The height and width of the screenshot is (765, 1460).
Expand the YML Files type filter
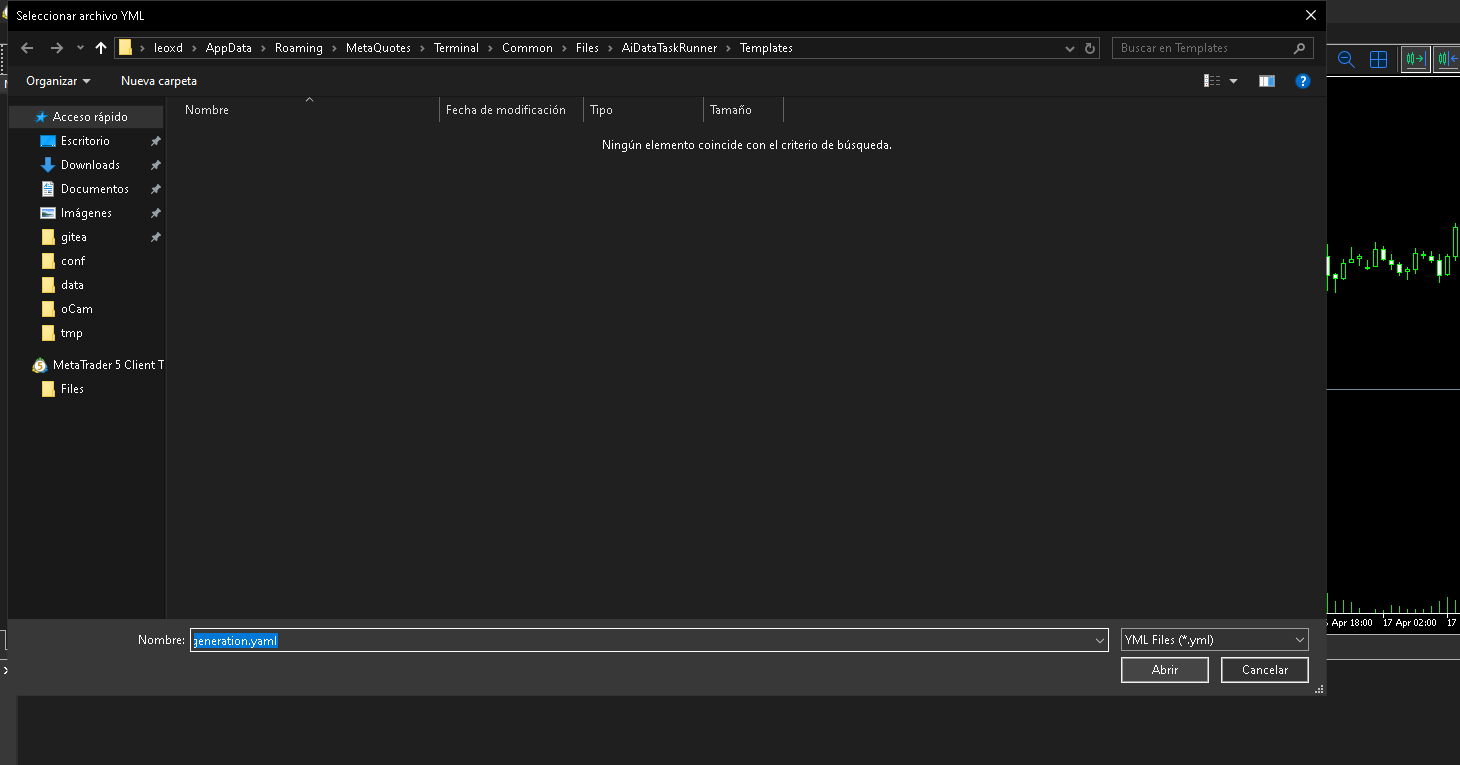1214,640
